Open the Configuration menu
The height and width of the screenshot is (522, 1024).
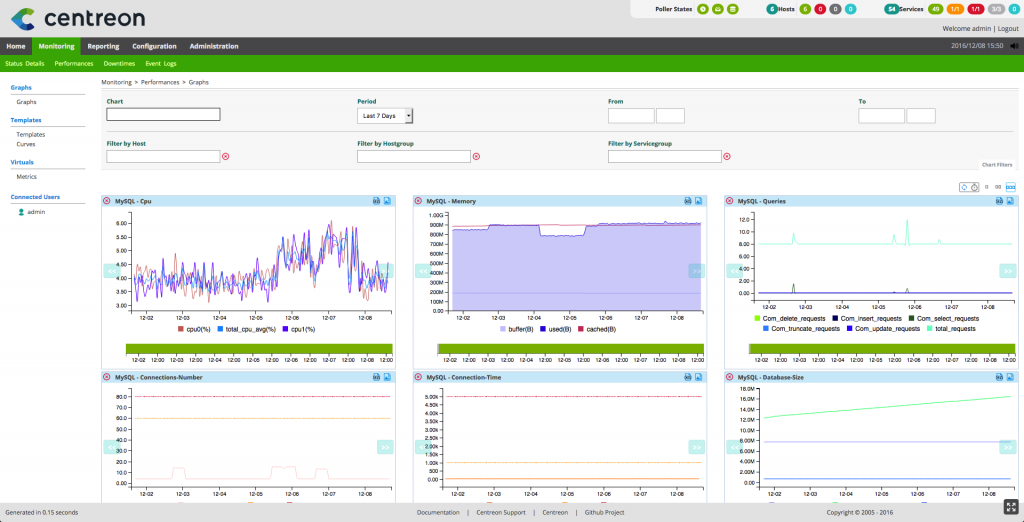[154, 46]
